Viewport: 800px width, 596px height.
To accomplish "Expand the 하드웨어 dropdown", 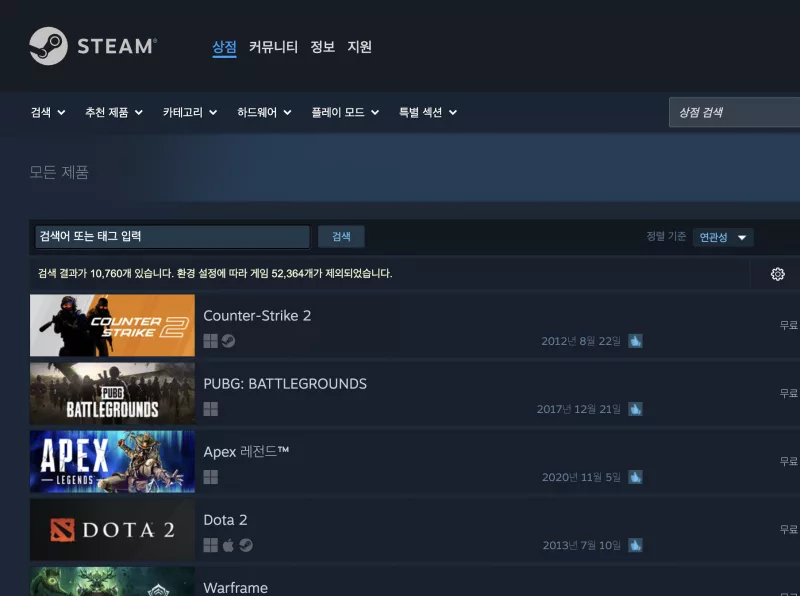I will coord(264,112).
